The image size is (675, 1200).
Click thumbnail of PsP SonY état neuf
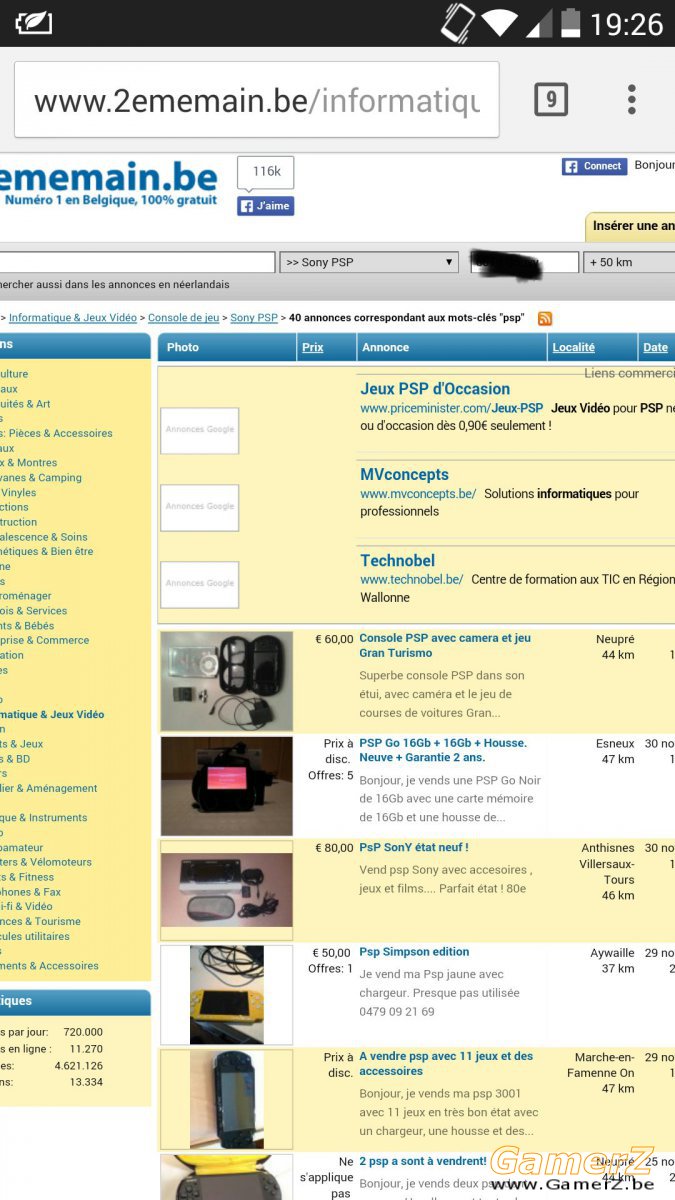point(227,890)
